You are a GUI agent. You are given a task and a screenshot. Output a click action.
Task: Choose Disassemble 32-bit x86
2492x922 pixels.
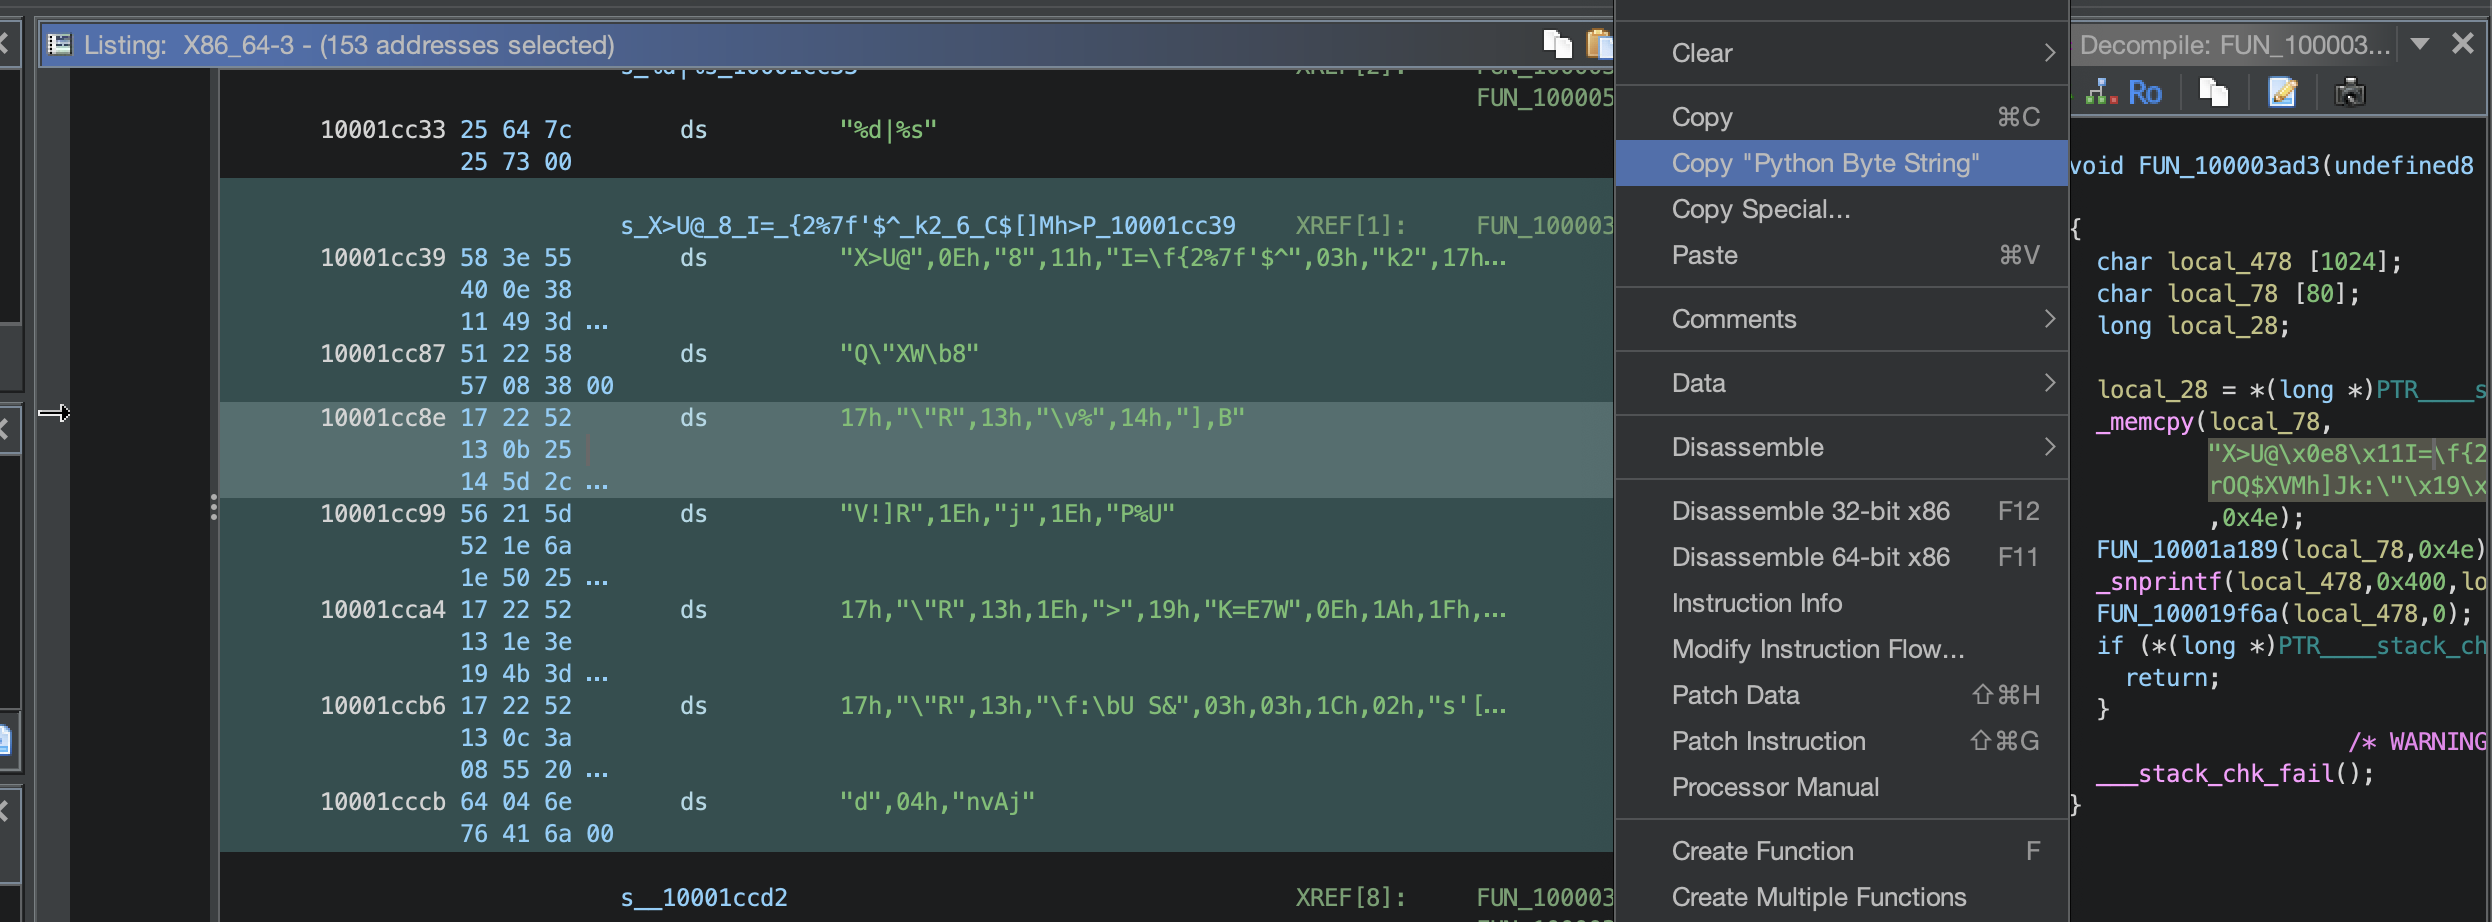(x=1842, y=511)
